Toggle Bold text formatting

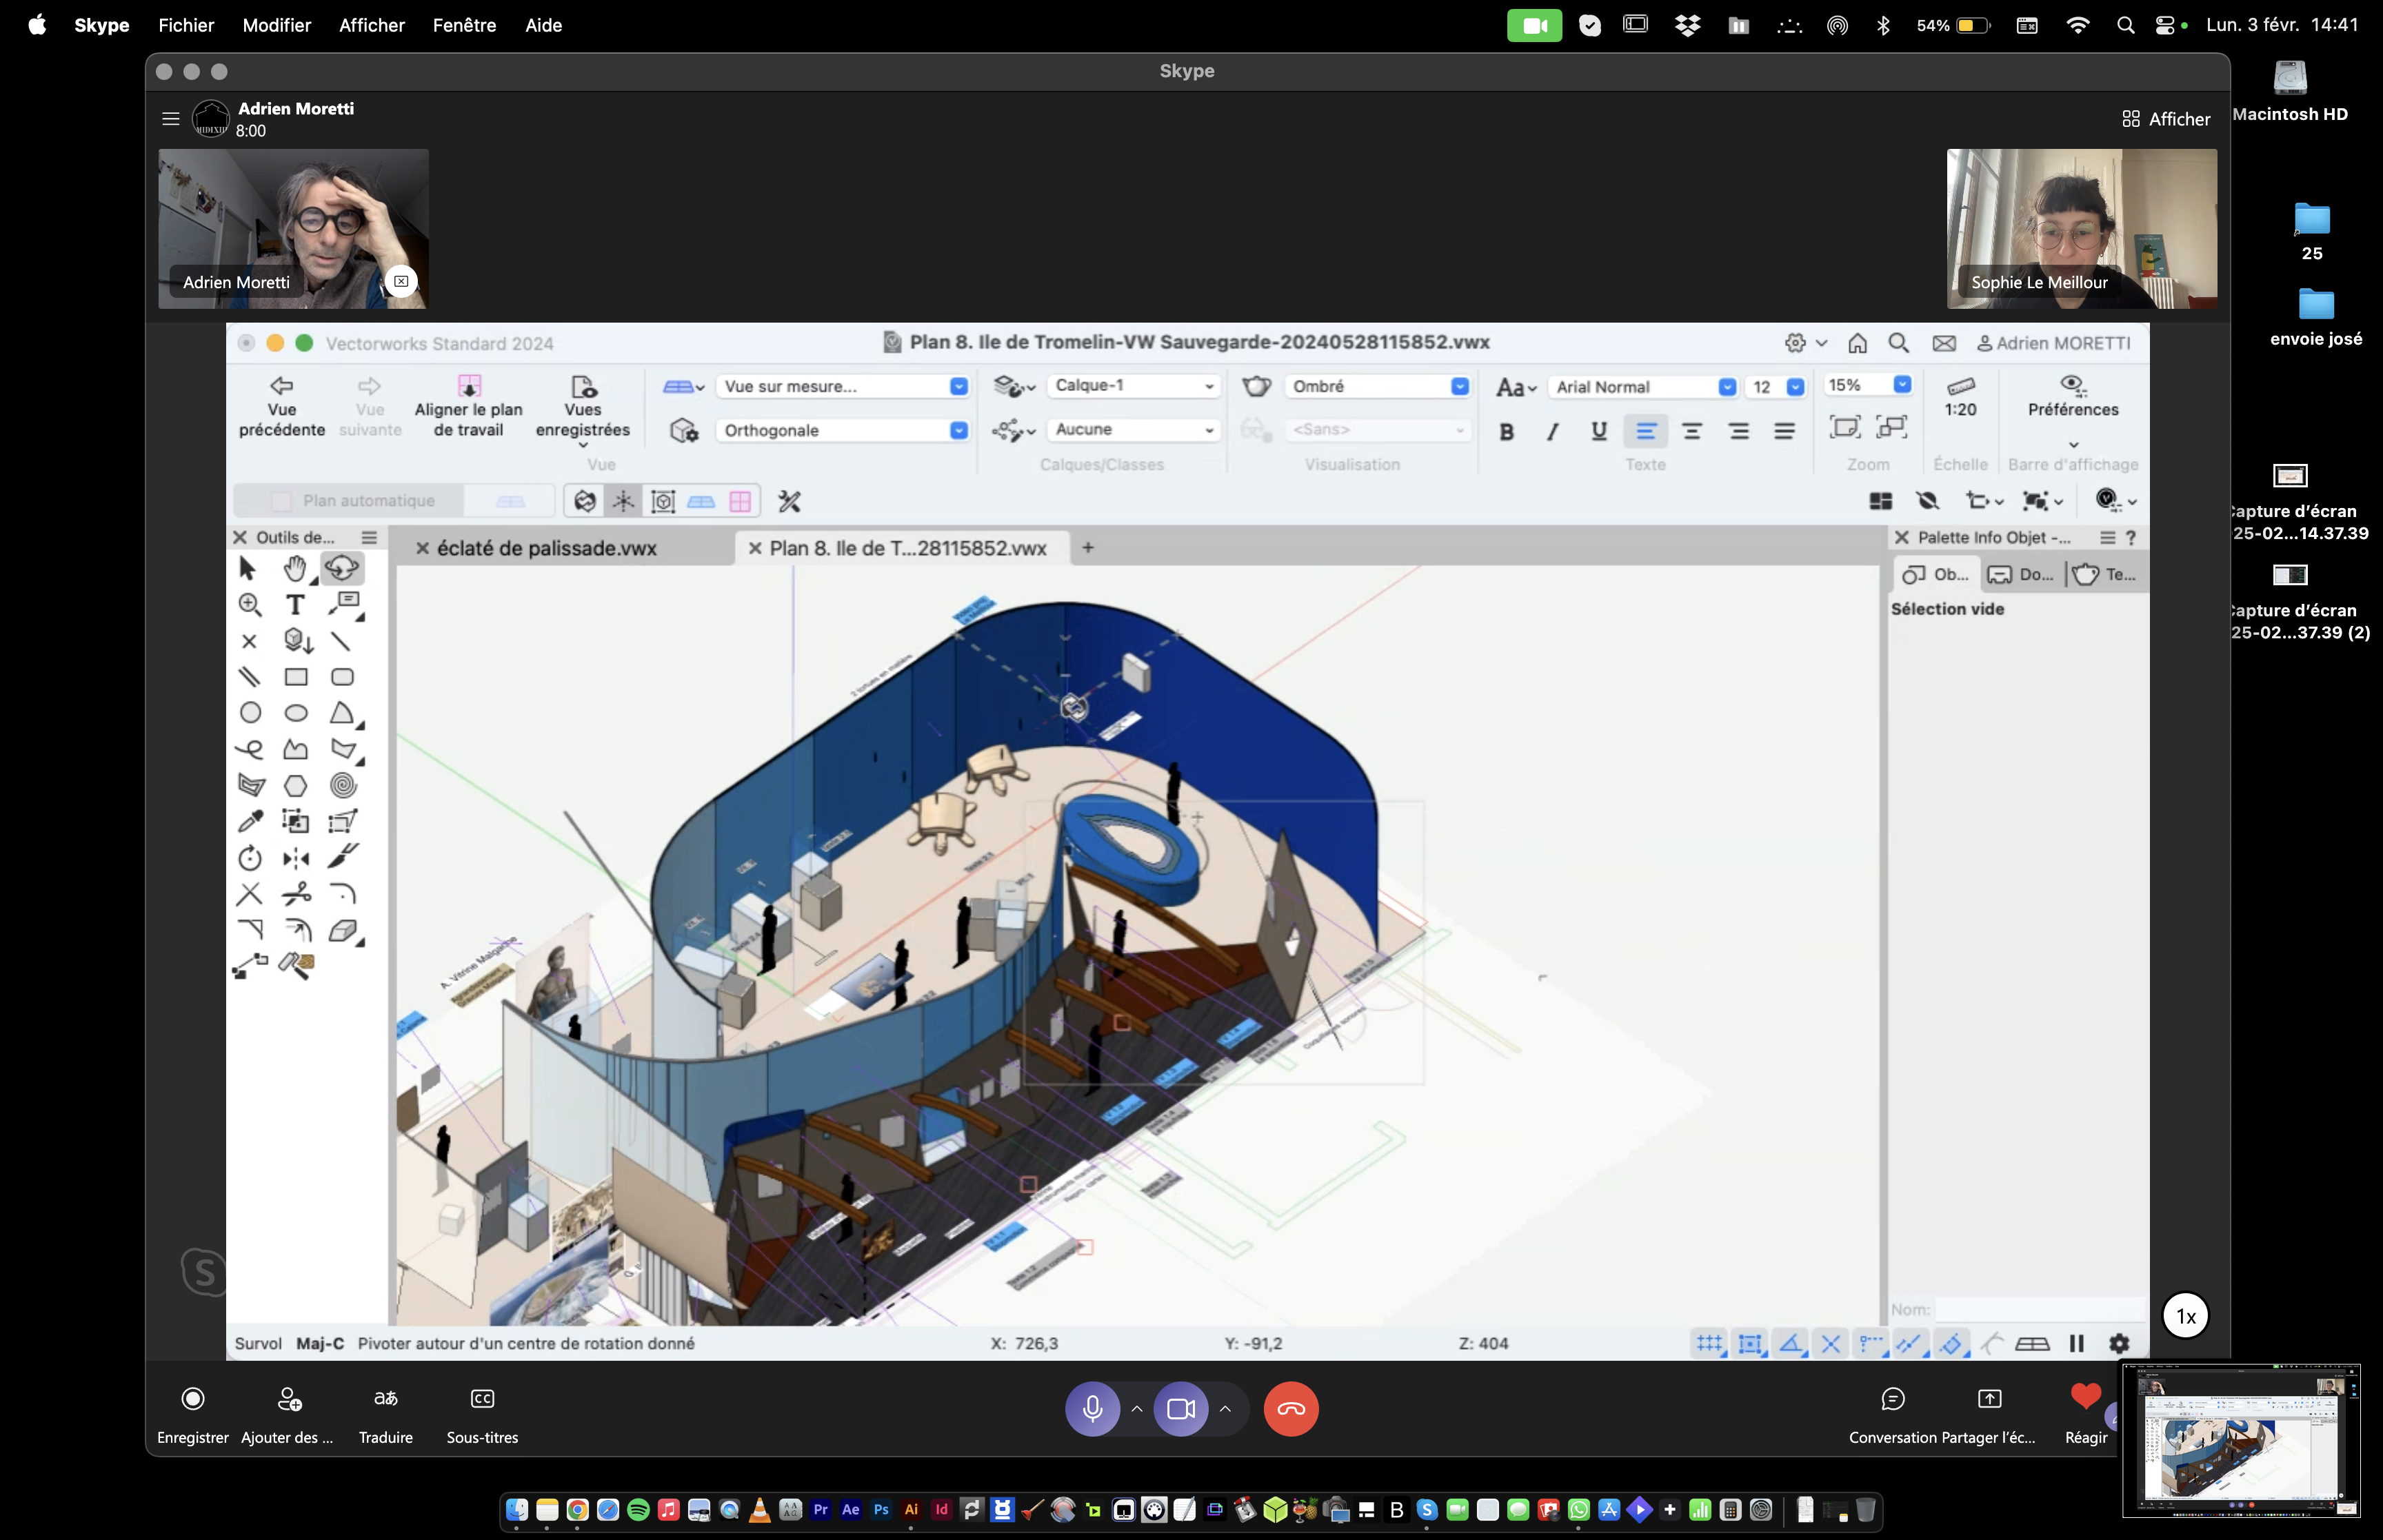click(x=1506, y=431)
